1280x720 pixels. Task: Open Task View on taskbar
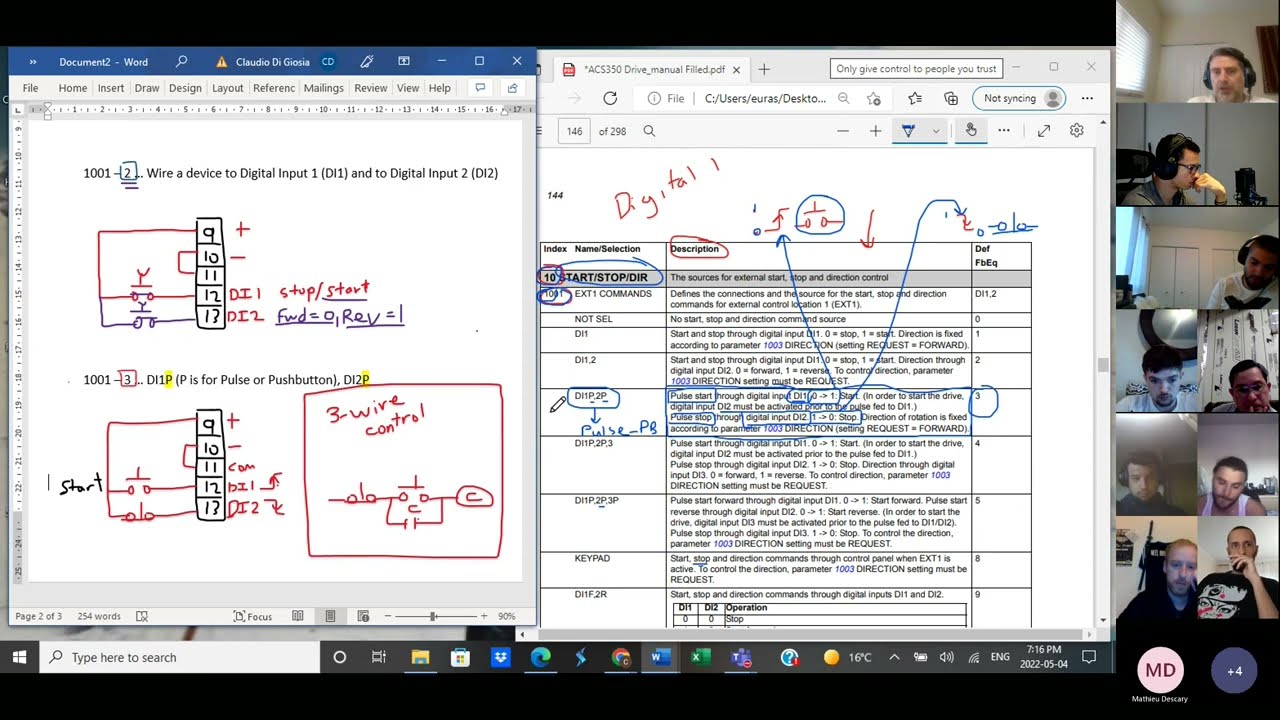(x=379, y=657)
